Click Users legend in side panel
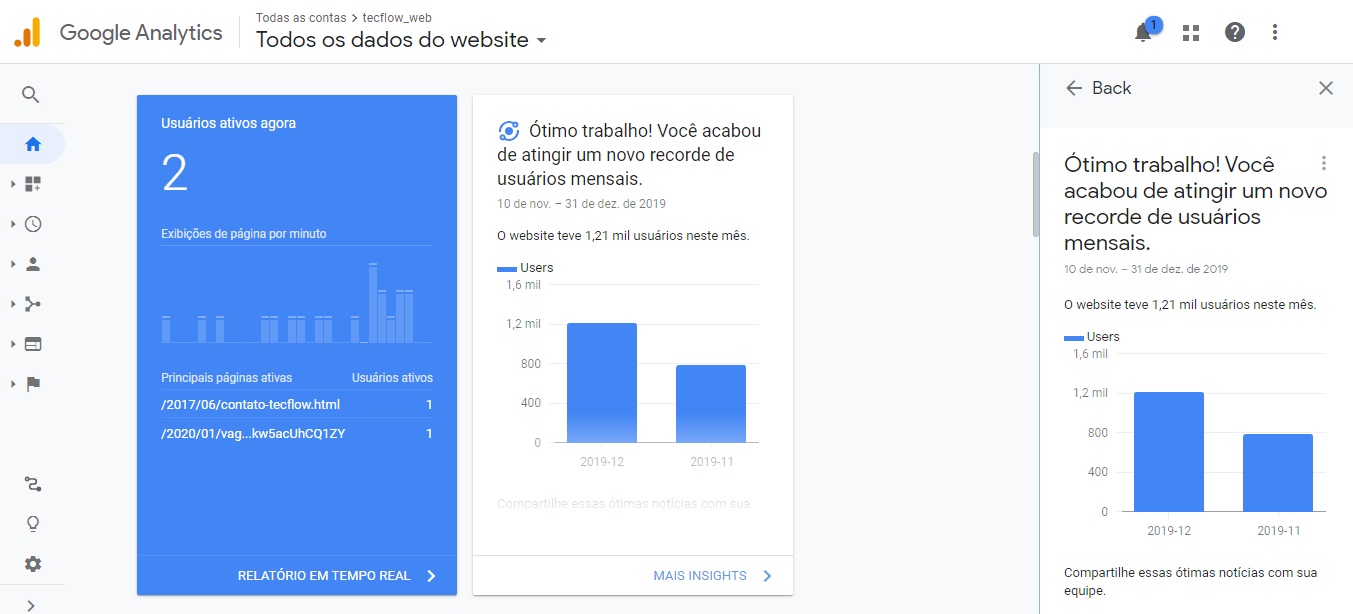 [x=1092, y=337]
